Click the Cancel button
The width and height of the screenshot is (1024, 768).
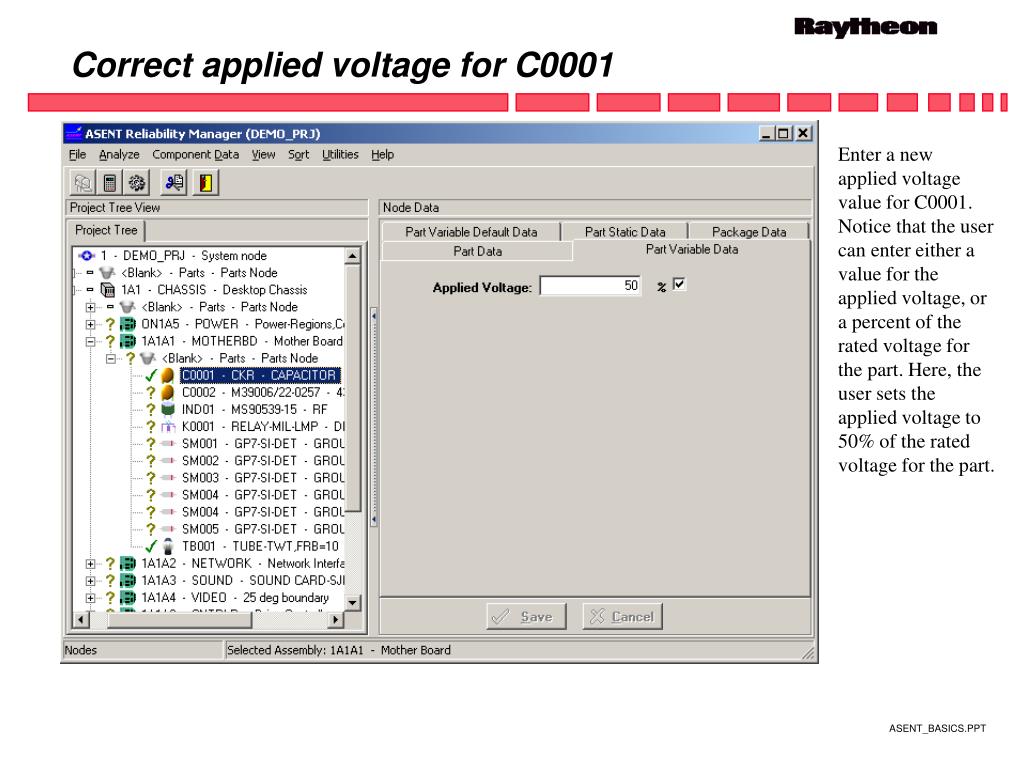click(622, 616)
